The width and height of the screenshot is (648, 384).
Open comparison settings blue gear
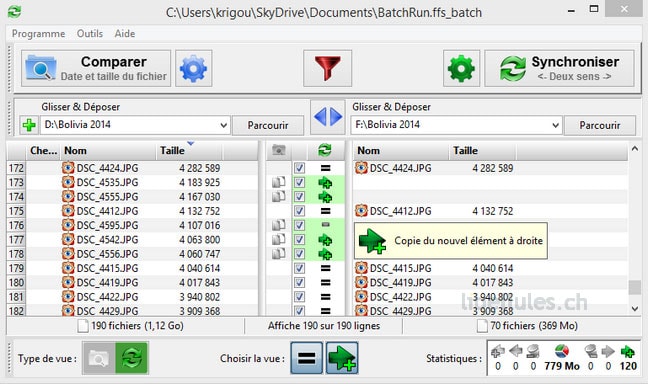[194, 69]
